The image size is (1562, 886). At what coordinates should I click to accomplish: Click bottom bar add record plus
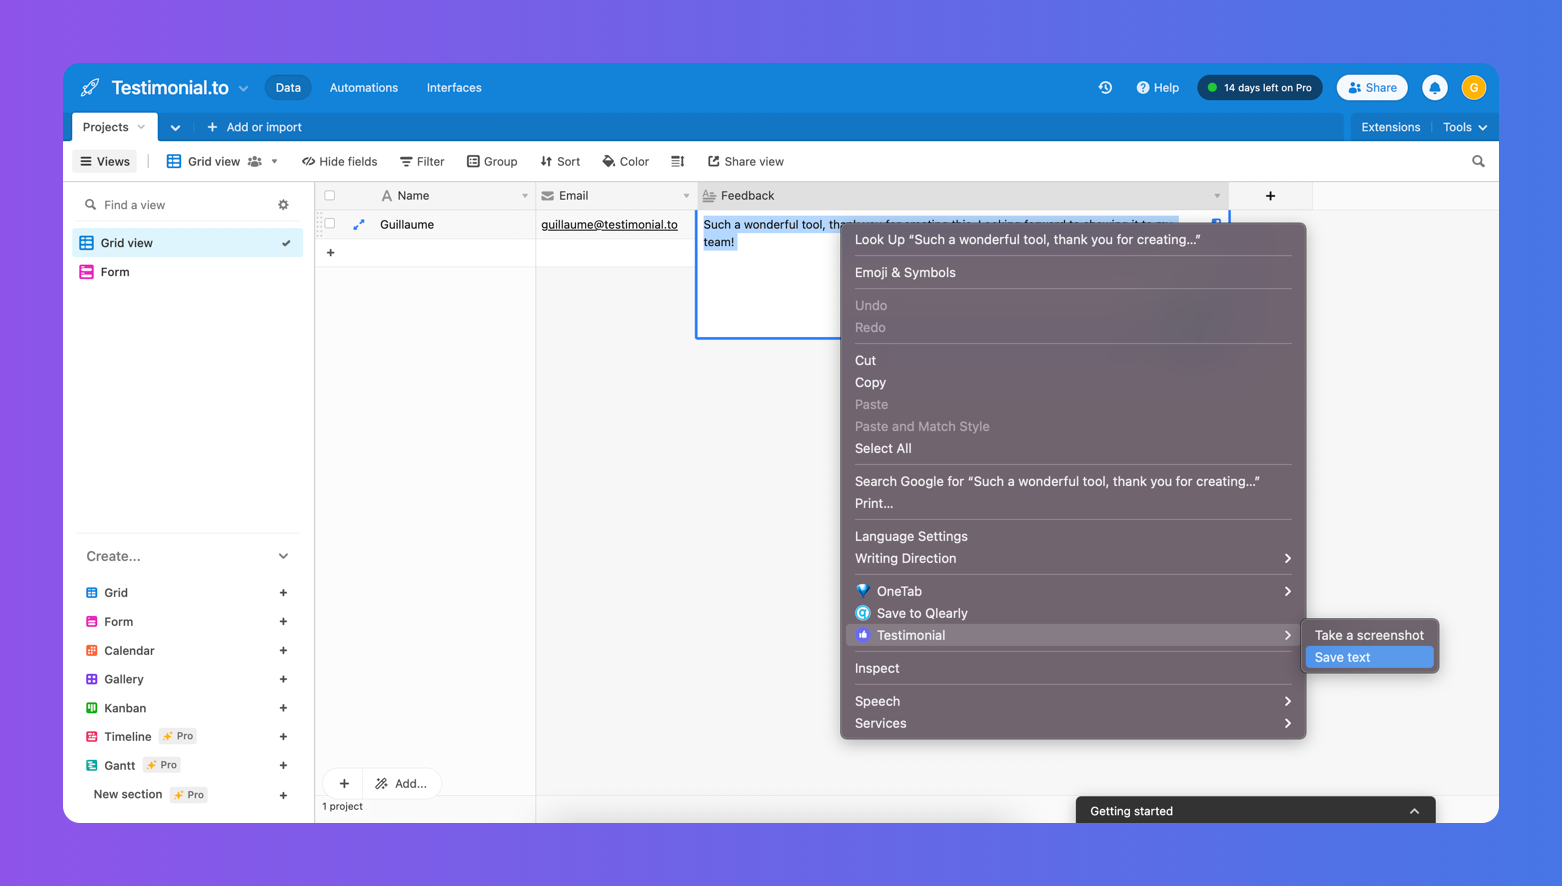(344, 784)
